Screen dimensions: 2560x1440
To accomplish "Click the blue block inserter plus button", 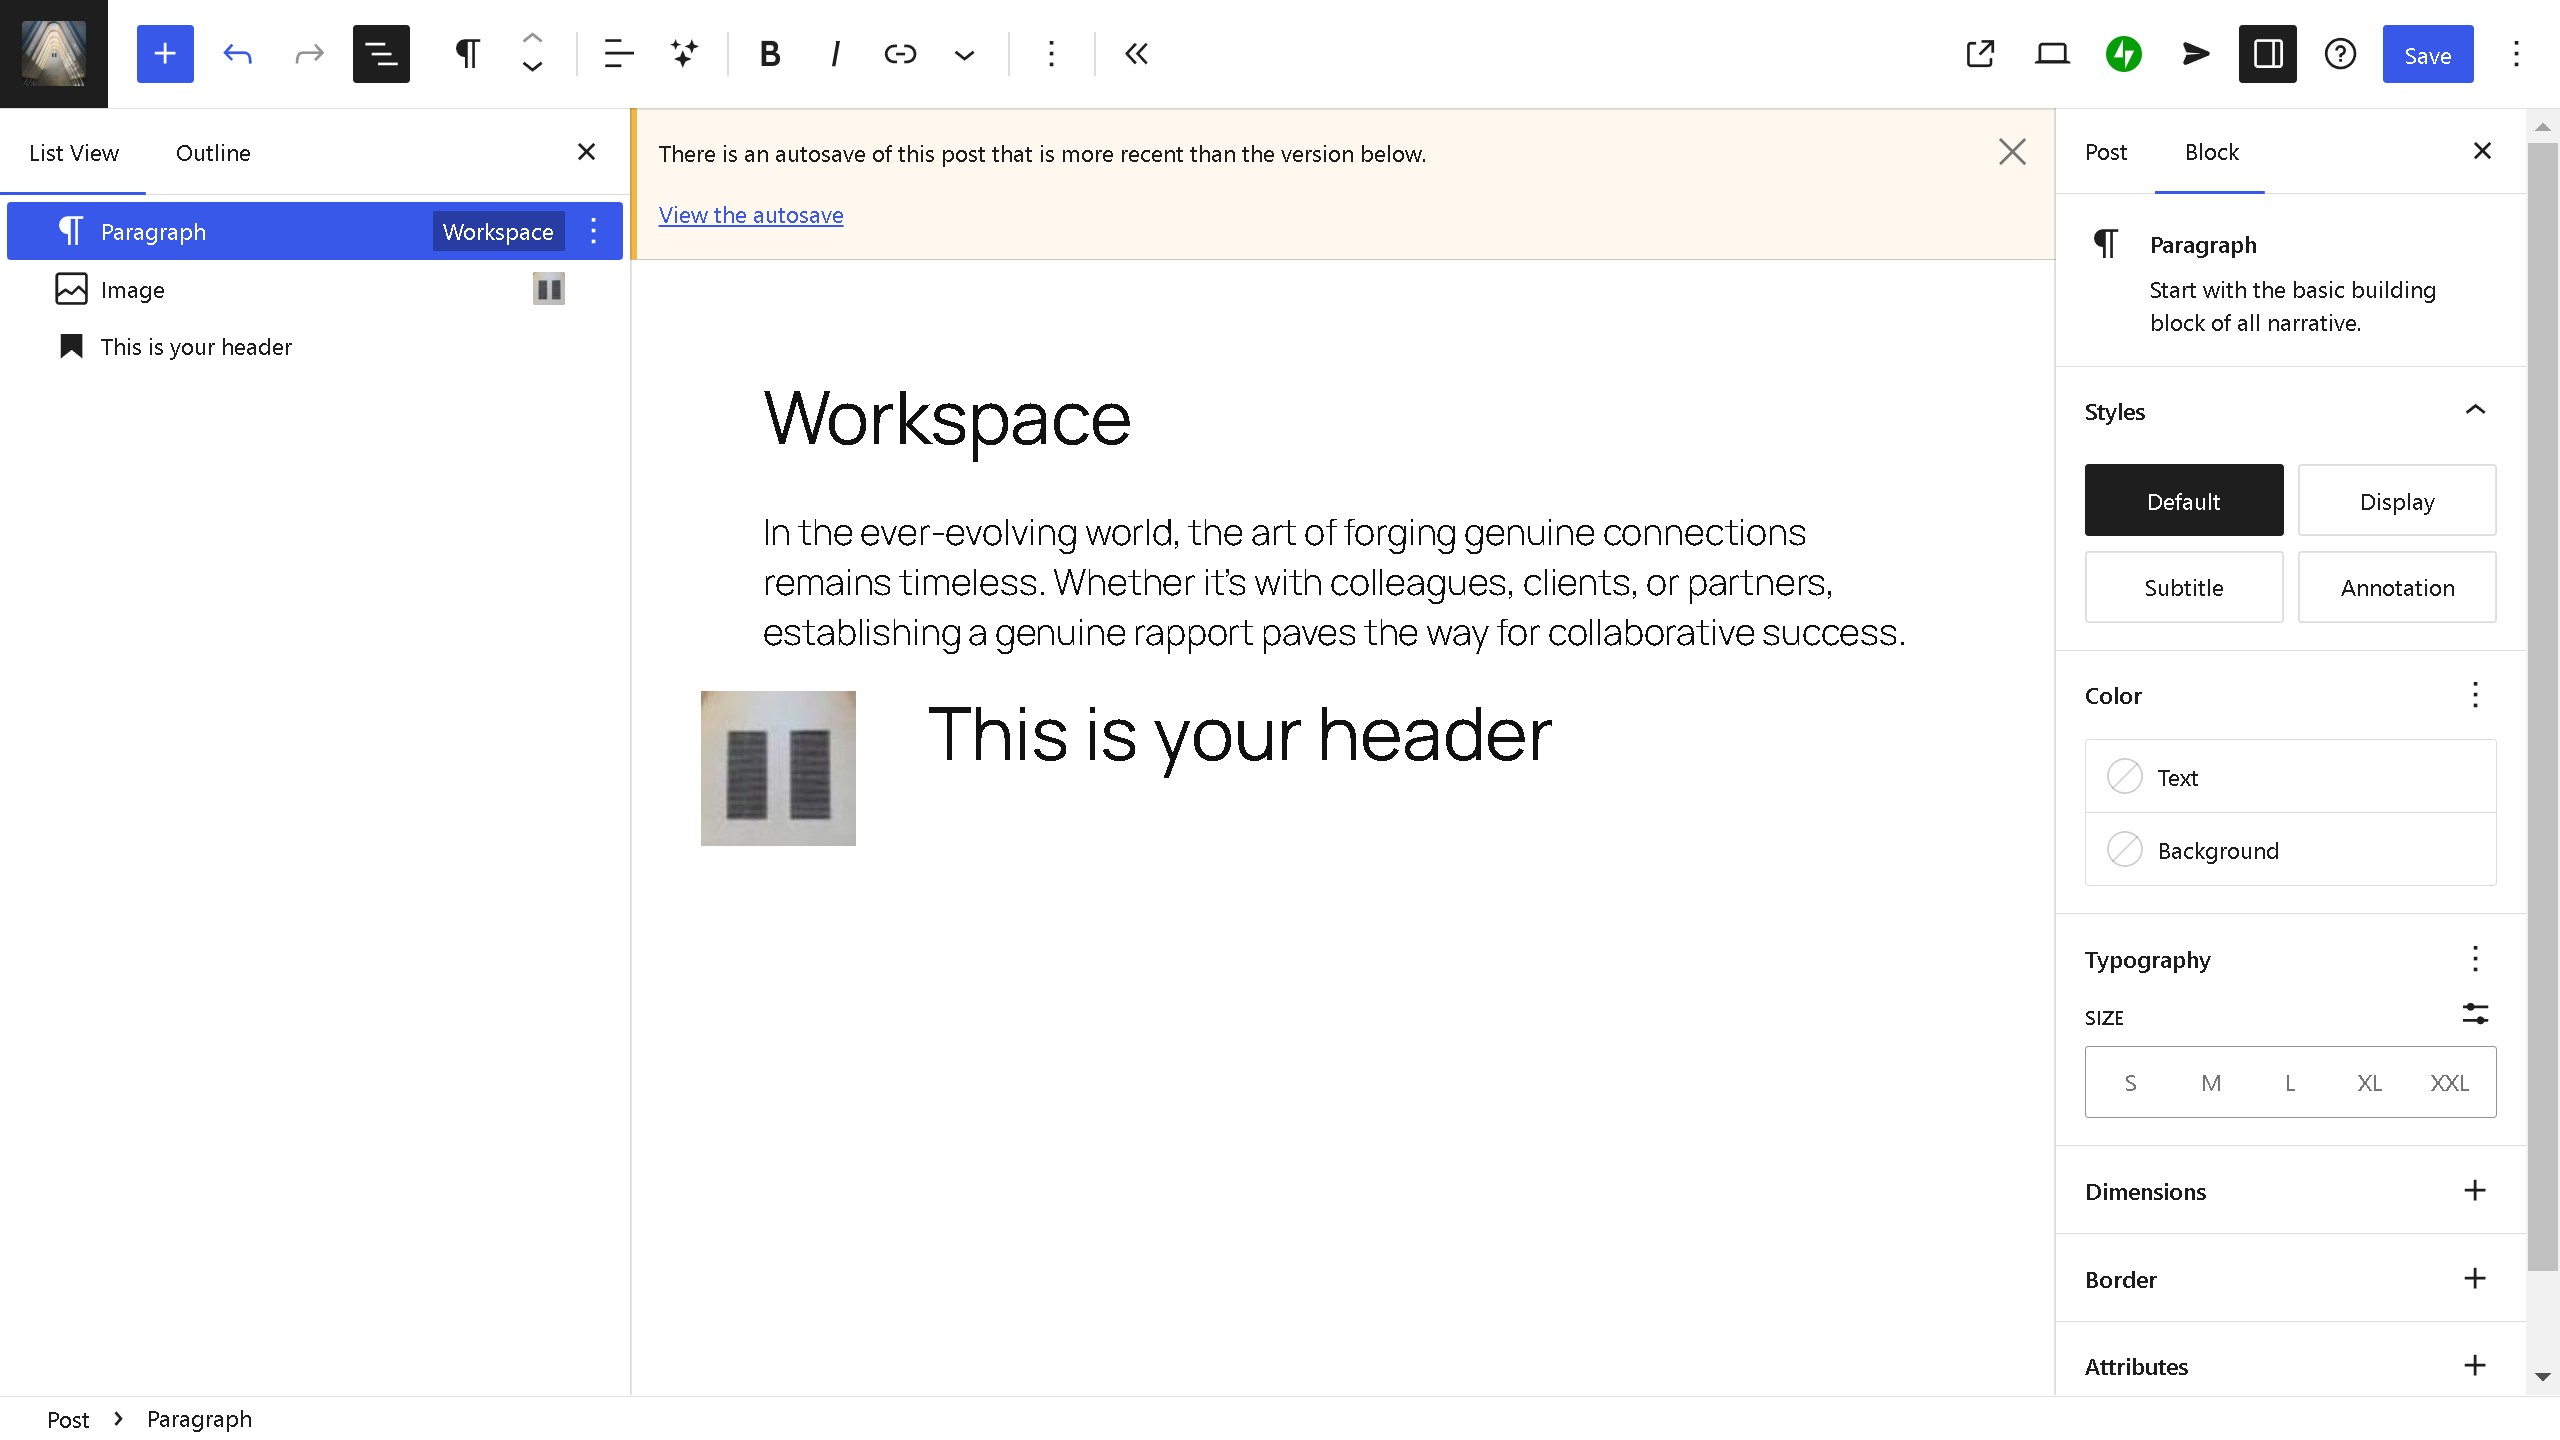I will click(165, 54).
